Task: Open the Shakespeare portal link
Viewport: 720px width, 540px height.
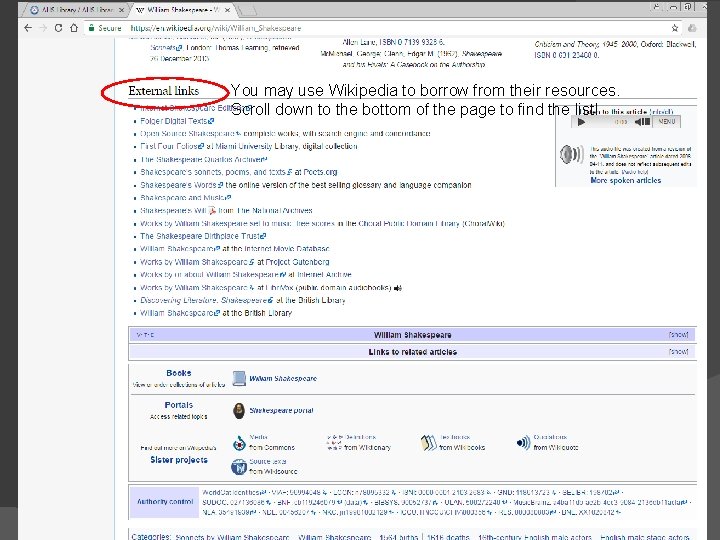Action: 281,411
